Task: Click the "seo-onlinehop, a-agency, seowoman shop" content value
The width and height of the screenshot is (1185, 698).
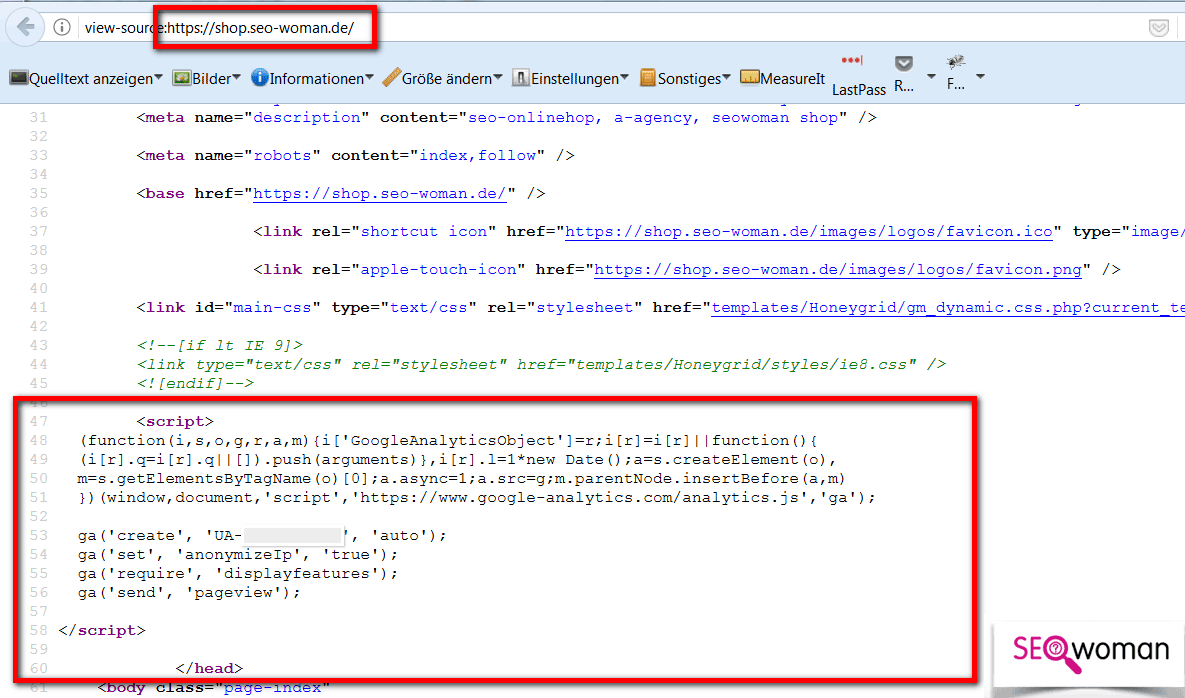Action: point(653,118)
